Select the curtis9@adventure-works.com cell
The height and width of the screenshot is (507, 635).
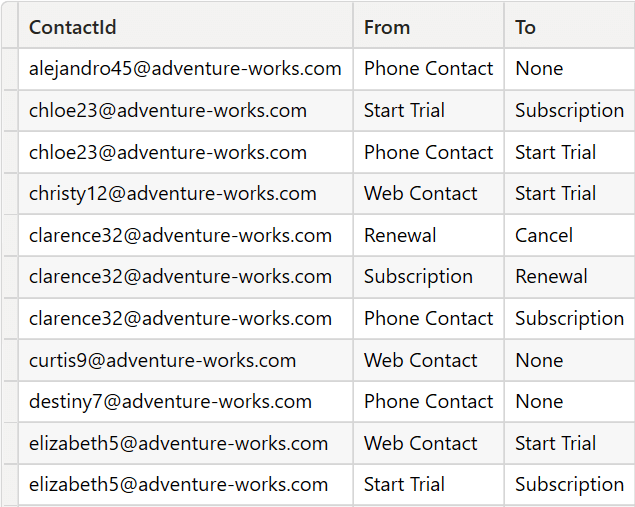[x=185, y=360]
